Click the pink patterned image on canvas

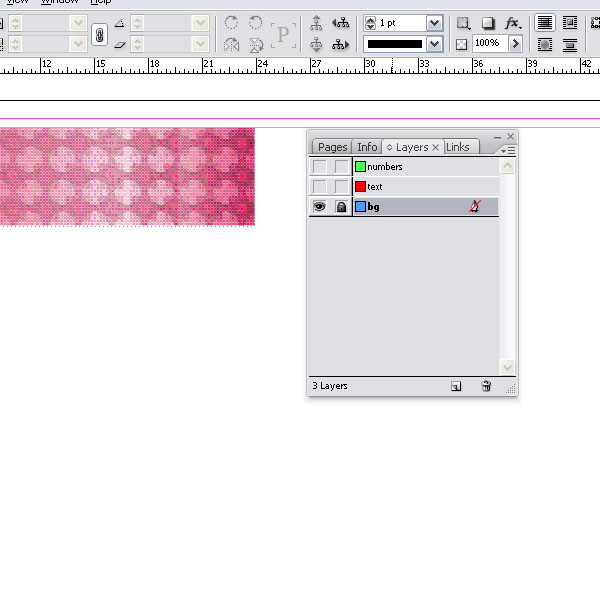point(127,177)
